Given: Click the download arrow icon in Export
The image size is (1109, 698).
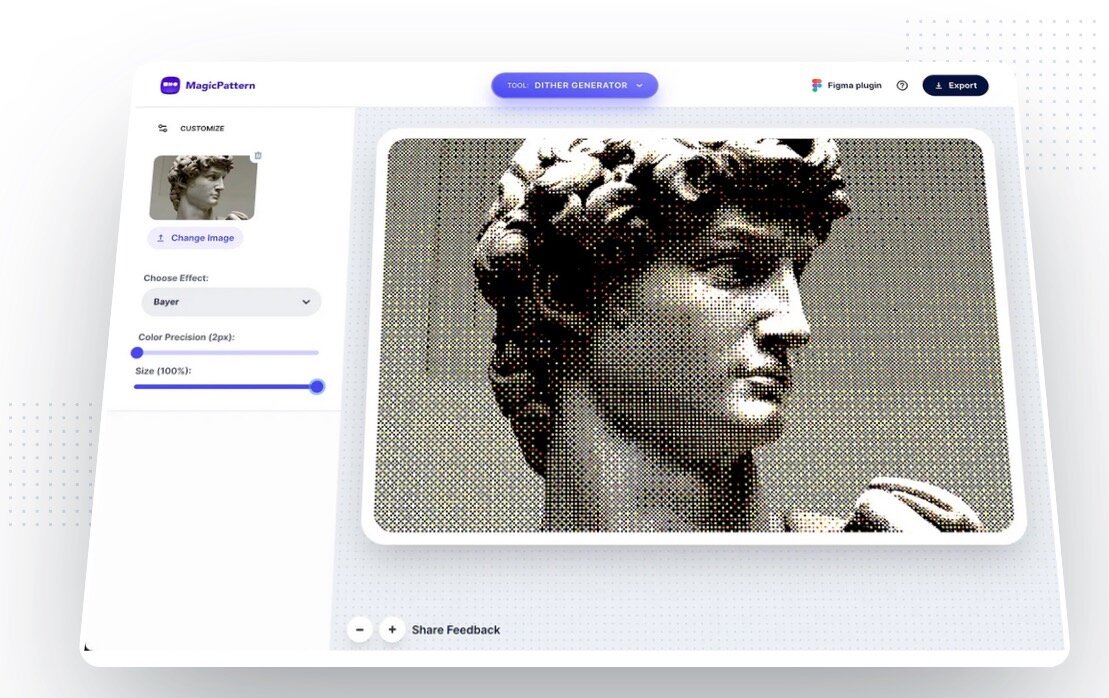Looking at the screenshot, I should click(x=939, y=86).
